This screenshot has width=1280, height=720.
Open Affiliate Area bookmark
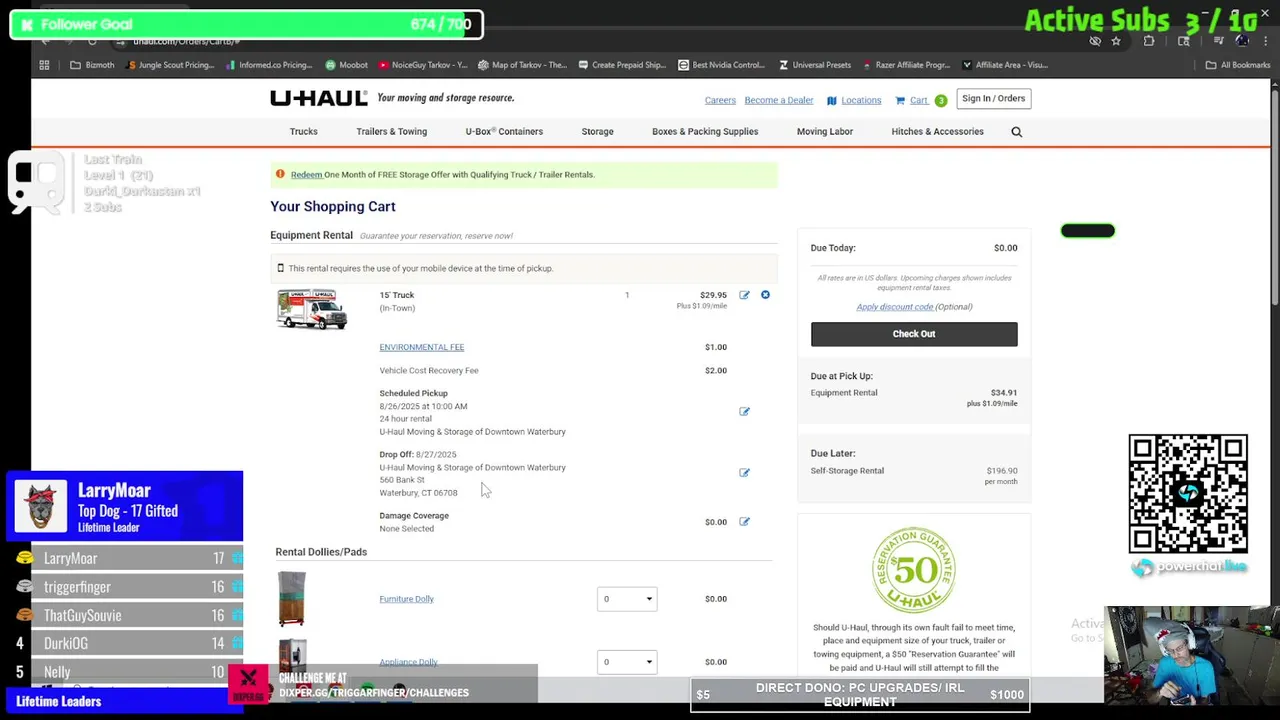[x=1005, y=65]
